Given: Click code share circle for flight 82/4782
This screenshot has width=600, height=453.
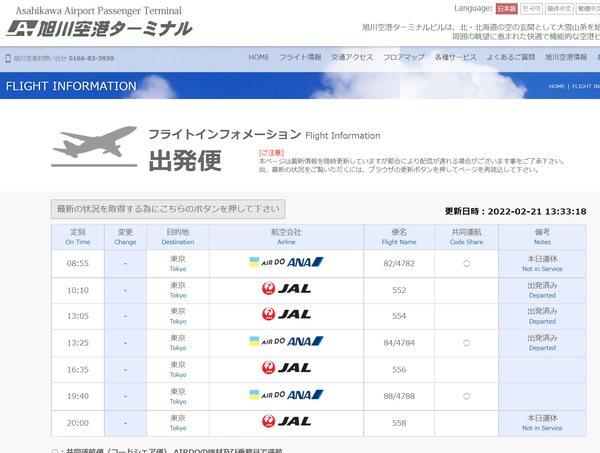Looking at the screenshot, I should (466, 264).
